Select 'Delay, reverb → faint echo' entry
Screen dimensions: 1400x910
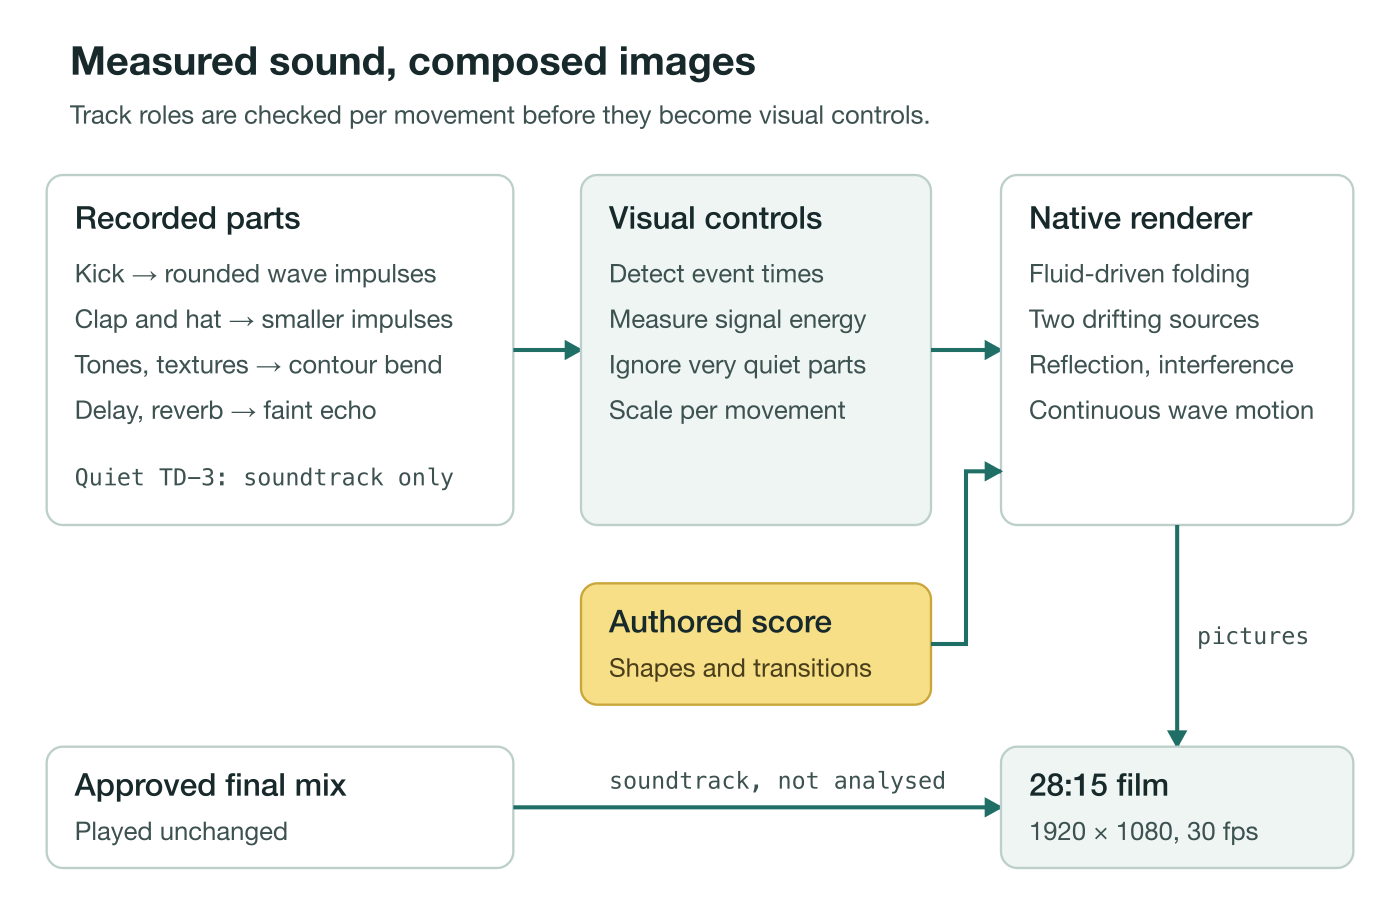click(225, 410)
